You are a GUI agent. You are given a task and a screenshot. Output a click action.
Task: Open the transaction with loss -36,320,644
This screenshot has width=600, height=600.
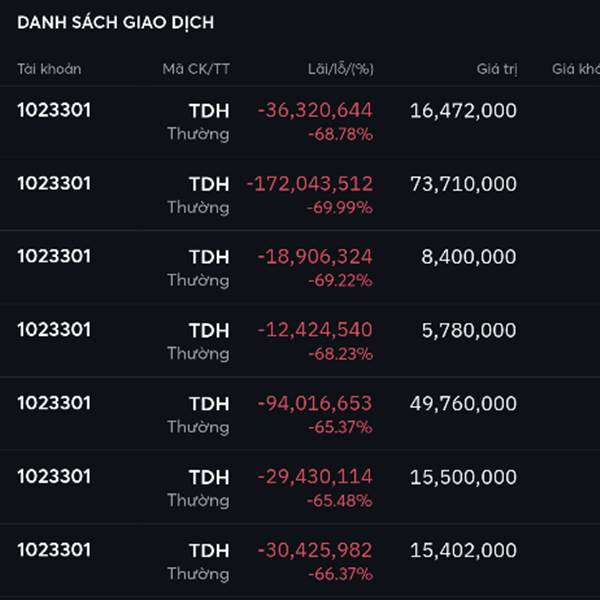click(x=300, y=122)
